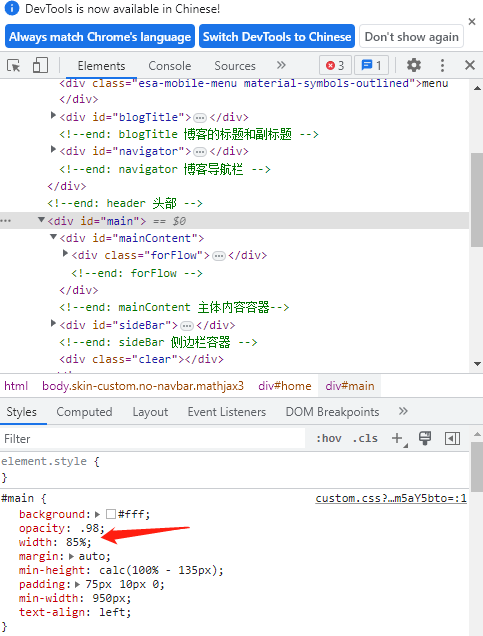Dismiss the language notification bar
The width and height of the screenshot is (483, 636).
pyautogui.click(x=472, y=21)
